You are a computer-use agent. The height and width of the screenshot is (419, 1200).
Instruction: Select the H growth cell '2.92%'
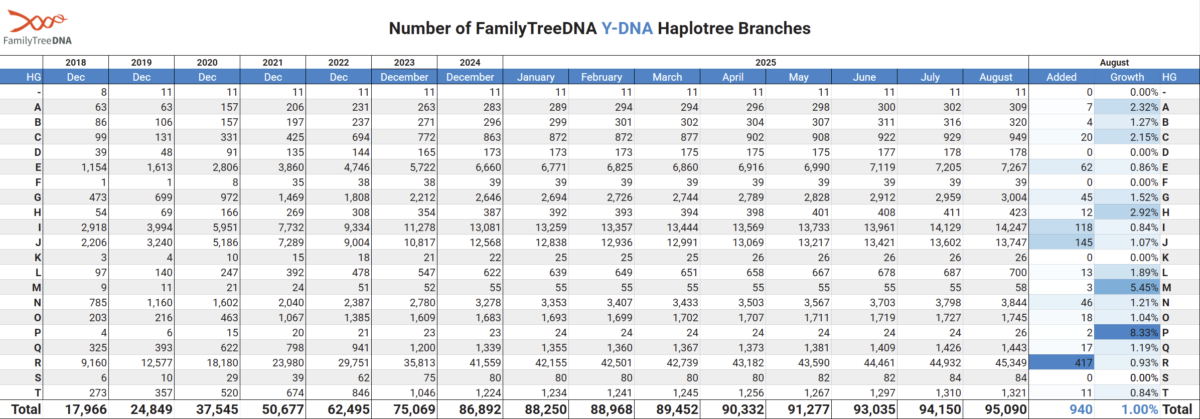1127,214
